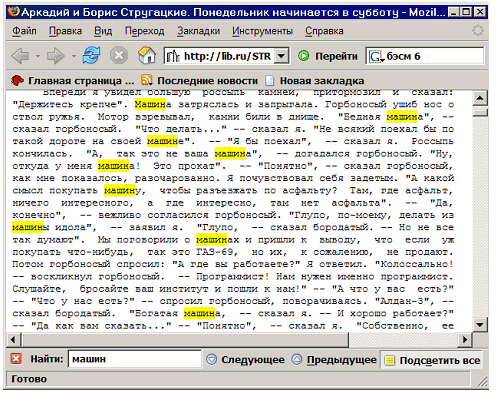Open the Back history dropdown arrow
Screen dimensions: 496x396
[38, 56]
